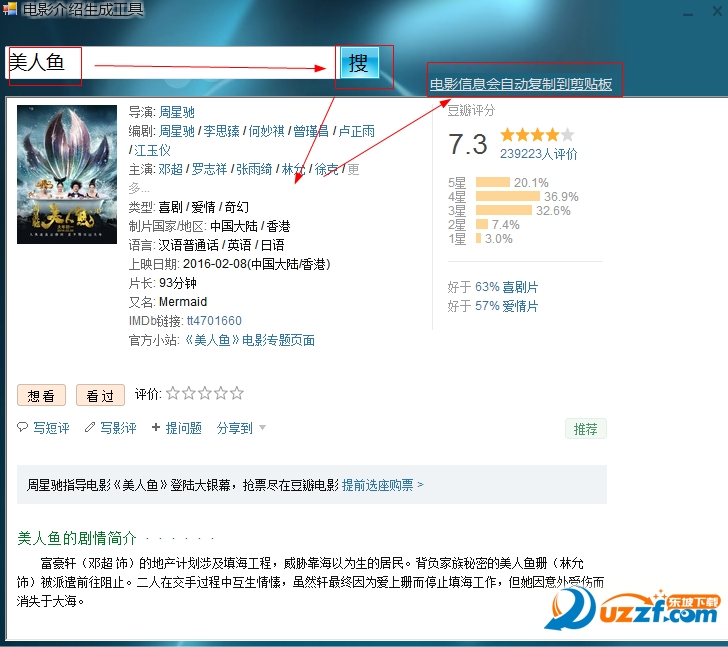Open the 63% 喜剧片 comparison link
This screenshot has width=728, height=647.
(507, 287)
